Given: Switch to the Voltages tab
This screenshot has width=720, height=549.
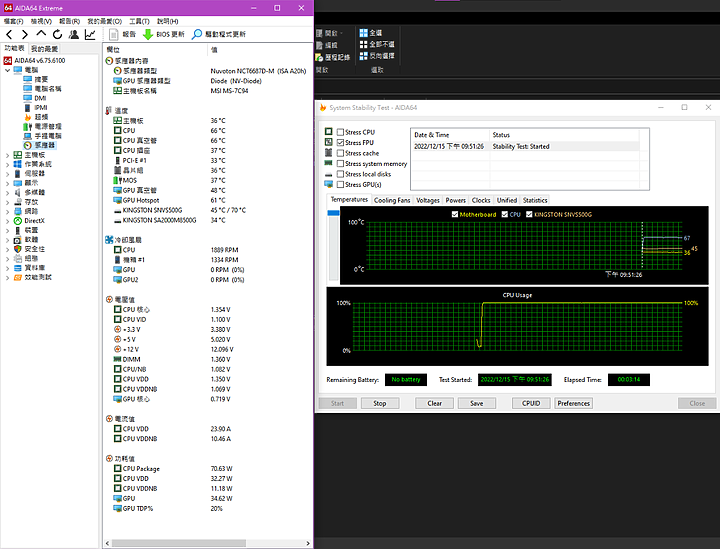Looking at the screenshot, I should (x=428, y=200).
